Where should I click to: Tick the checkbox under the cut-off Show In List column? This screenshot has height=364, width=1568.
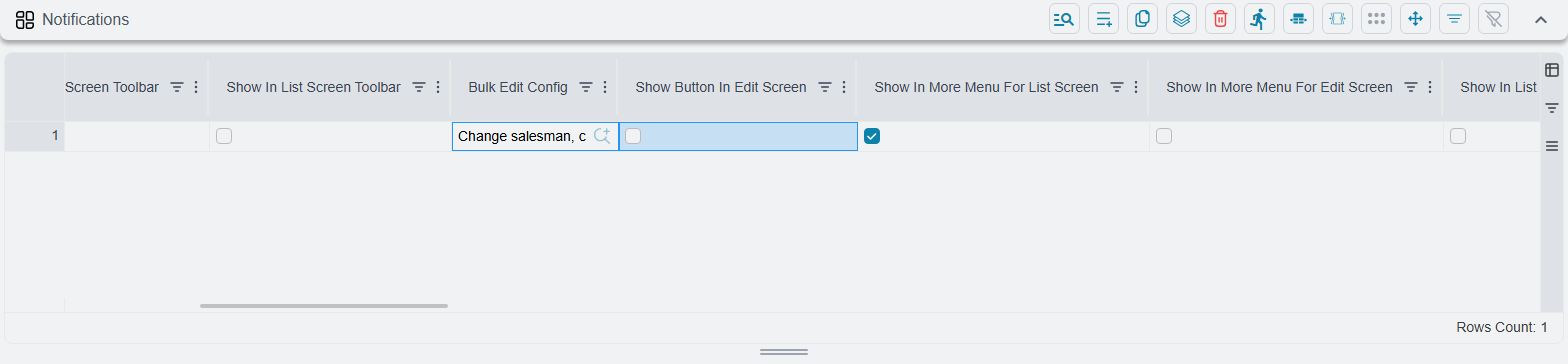tap(1458, 137)
